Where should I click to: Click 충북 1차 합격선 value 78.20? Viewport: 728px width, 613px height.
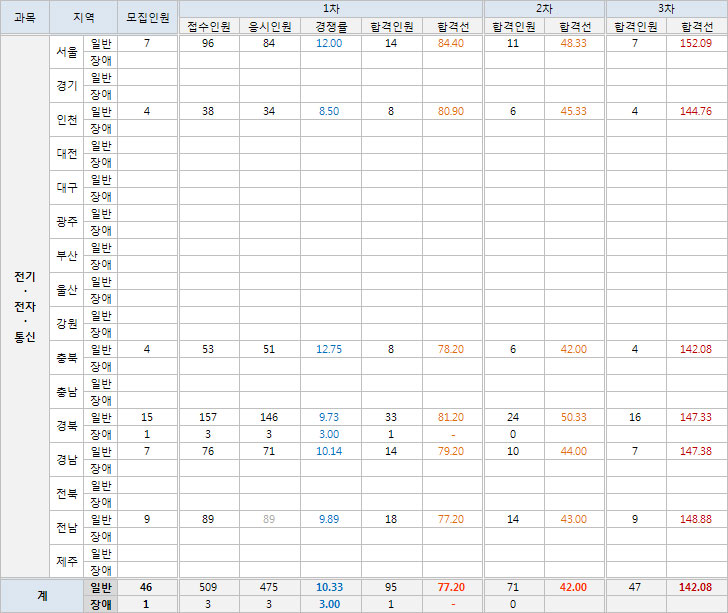(x=451, y=349)
